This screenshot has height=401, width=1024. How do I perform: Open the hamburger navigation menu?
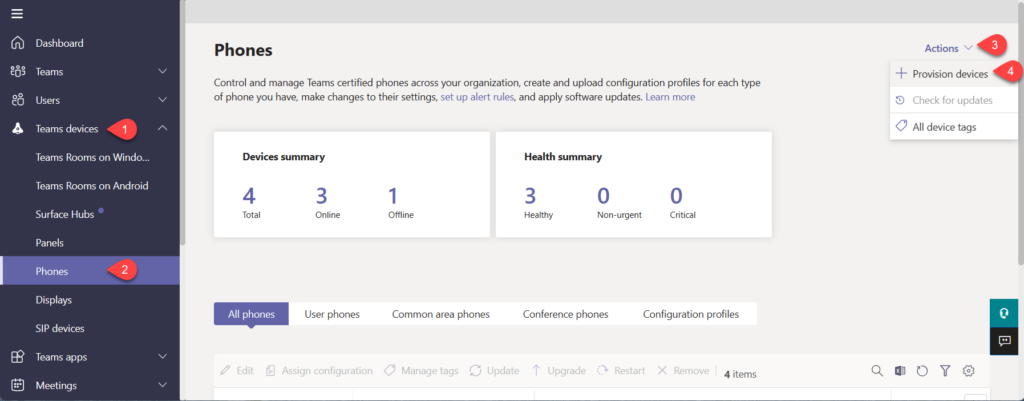click(18, 14)
